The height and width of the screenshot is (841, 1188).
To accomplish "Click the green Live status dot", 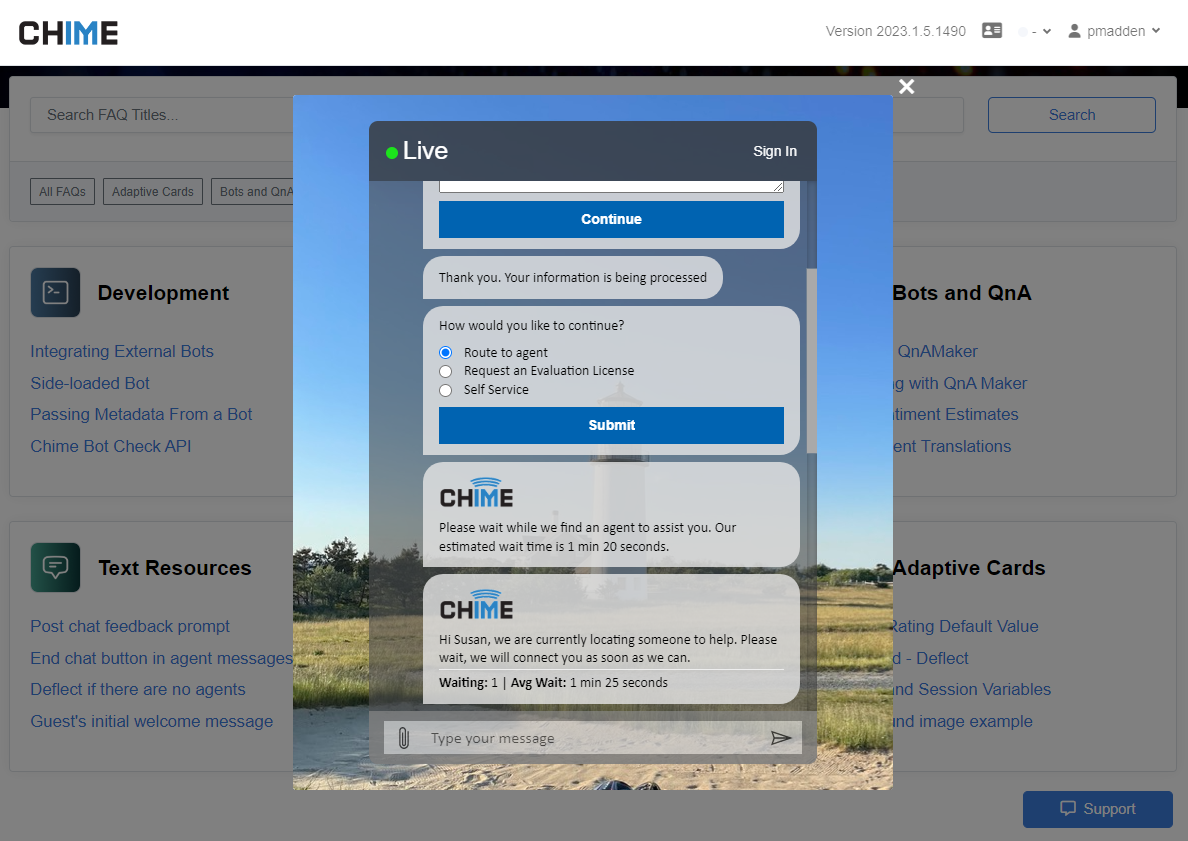I will tap(392, 153).
